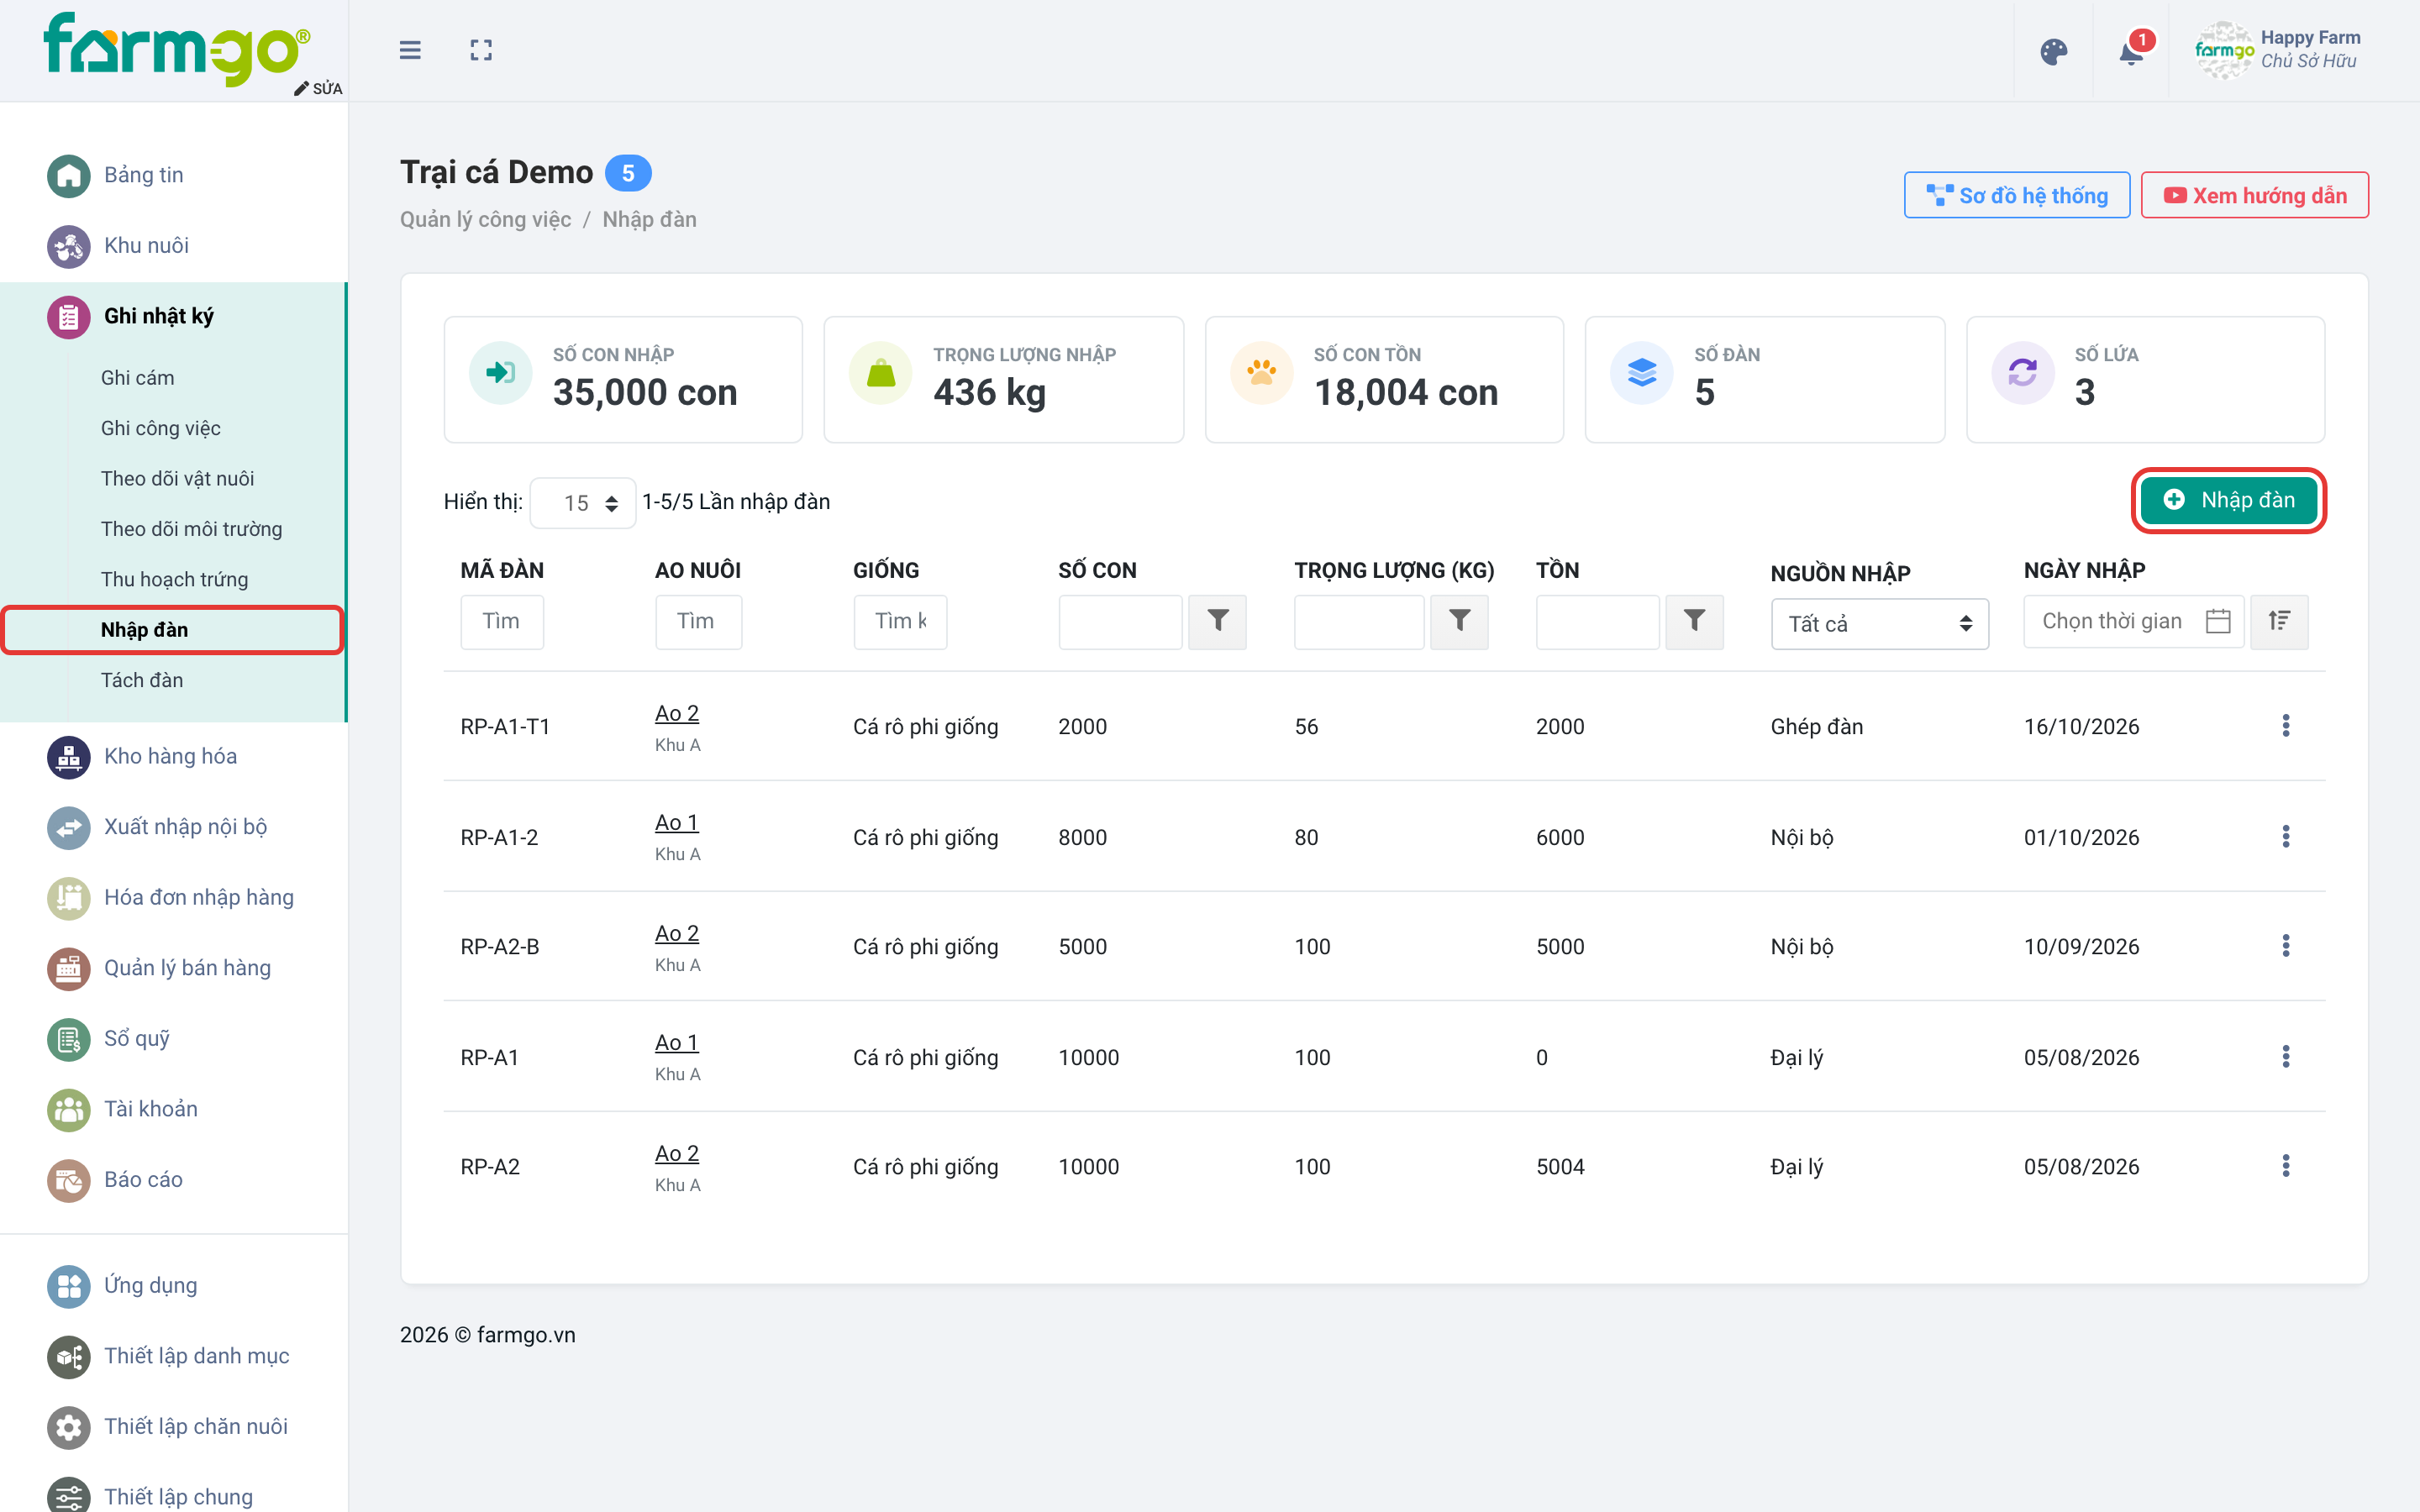The width and height of the screenshot is (2420, 1512).
Task: Open the three-dot menu for RP-A1-2
Action: 2286,837
